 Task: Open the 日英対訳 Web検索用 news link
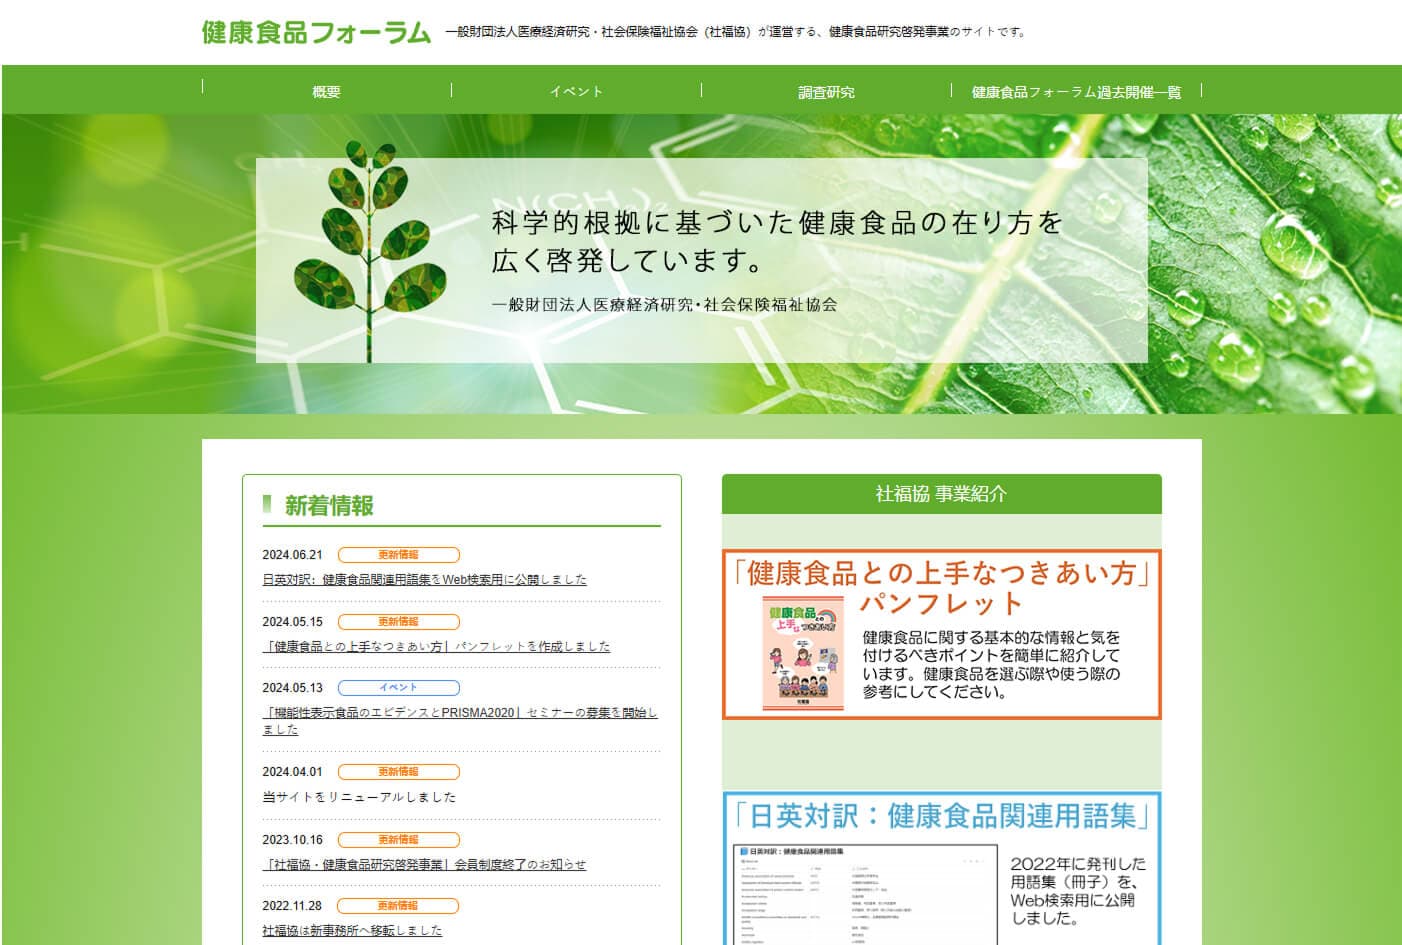click(424, 580)
